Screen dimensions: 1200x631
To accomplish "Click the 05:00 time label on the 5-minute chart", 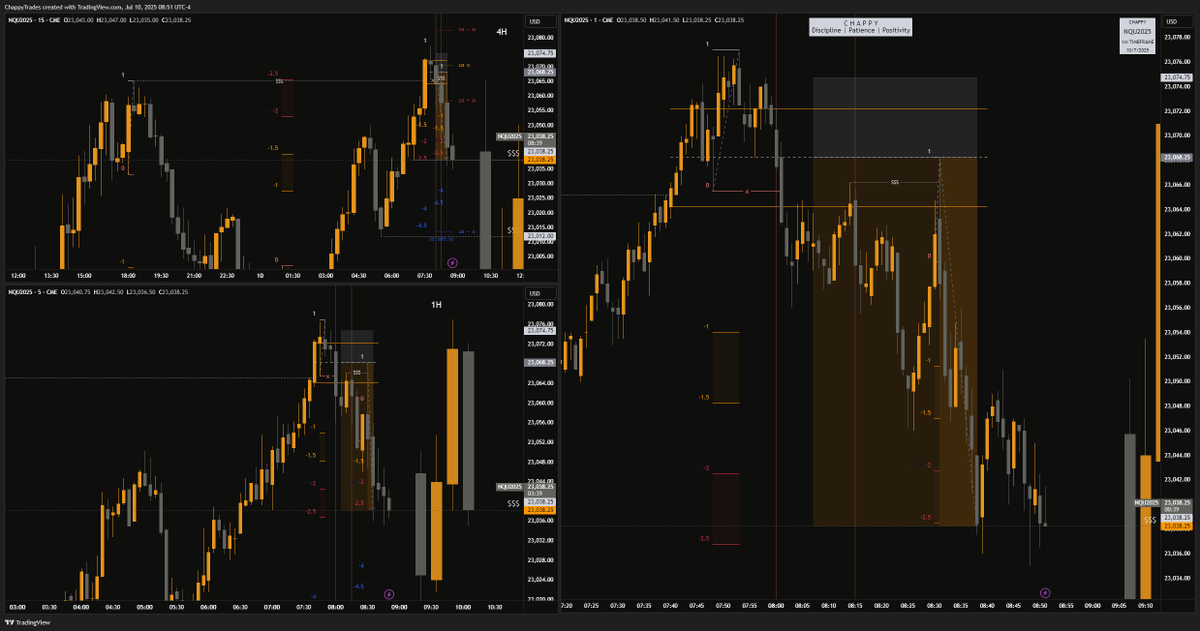I will 144,607.
